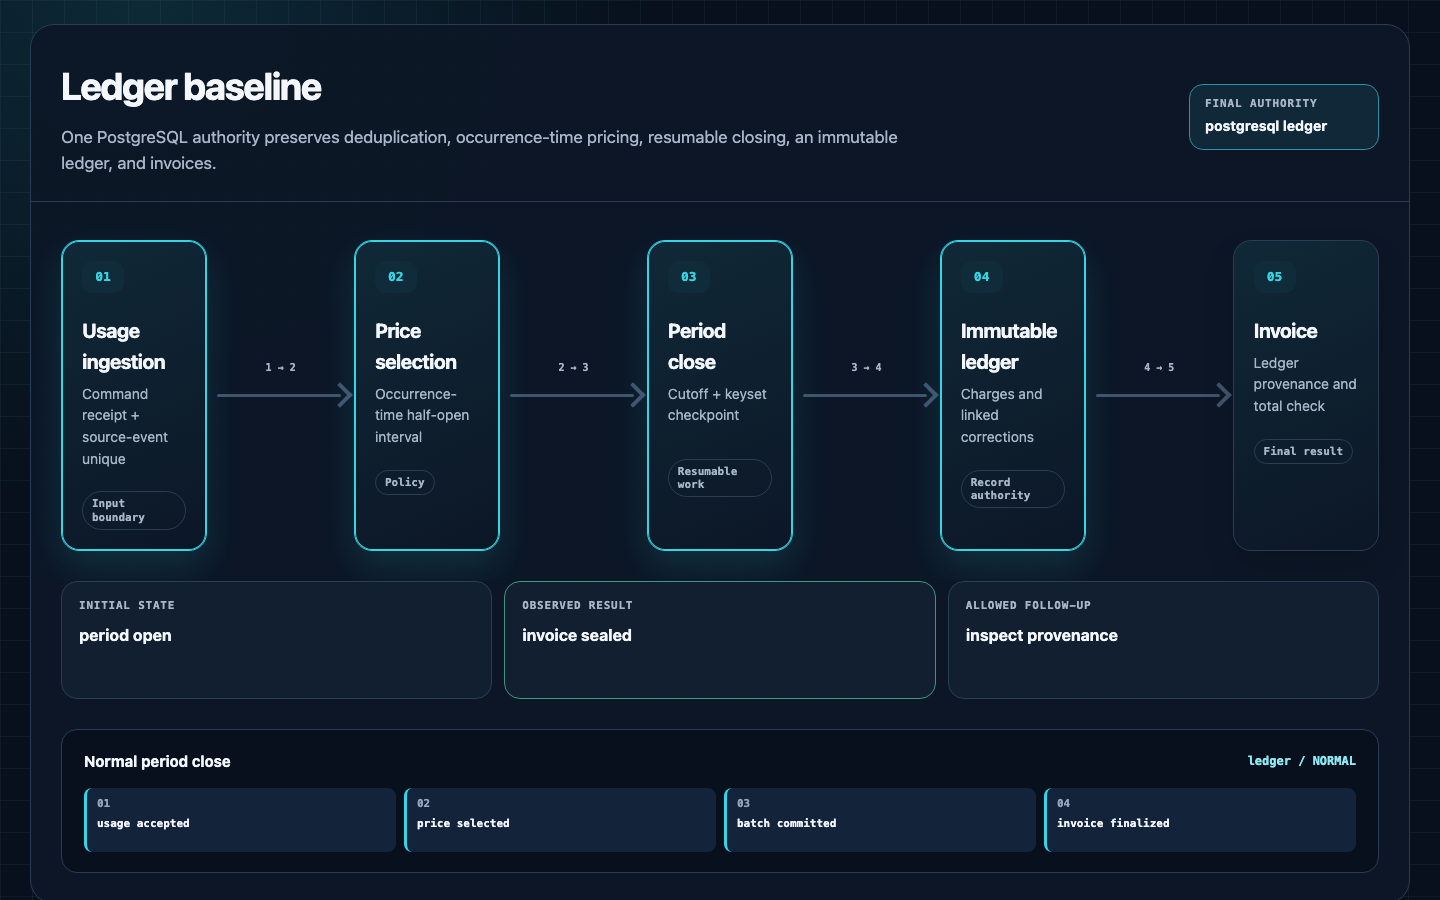Click the 03 step number badge
The height and width of the screenshot is (900, 1440).
(x=689, y=277)
